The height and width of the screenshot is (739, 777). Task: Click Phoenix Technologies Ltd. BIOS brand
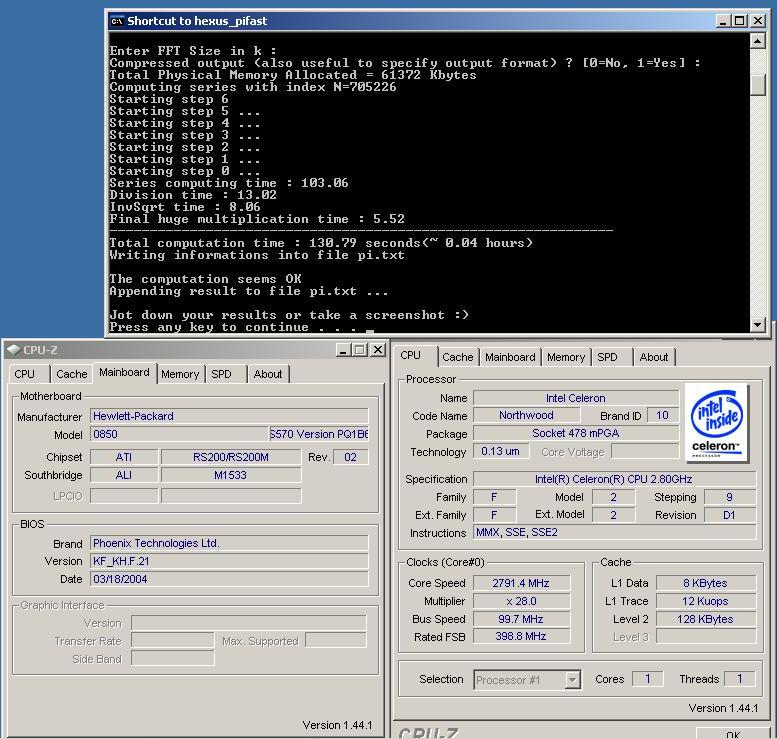pos(229,543)
